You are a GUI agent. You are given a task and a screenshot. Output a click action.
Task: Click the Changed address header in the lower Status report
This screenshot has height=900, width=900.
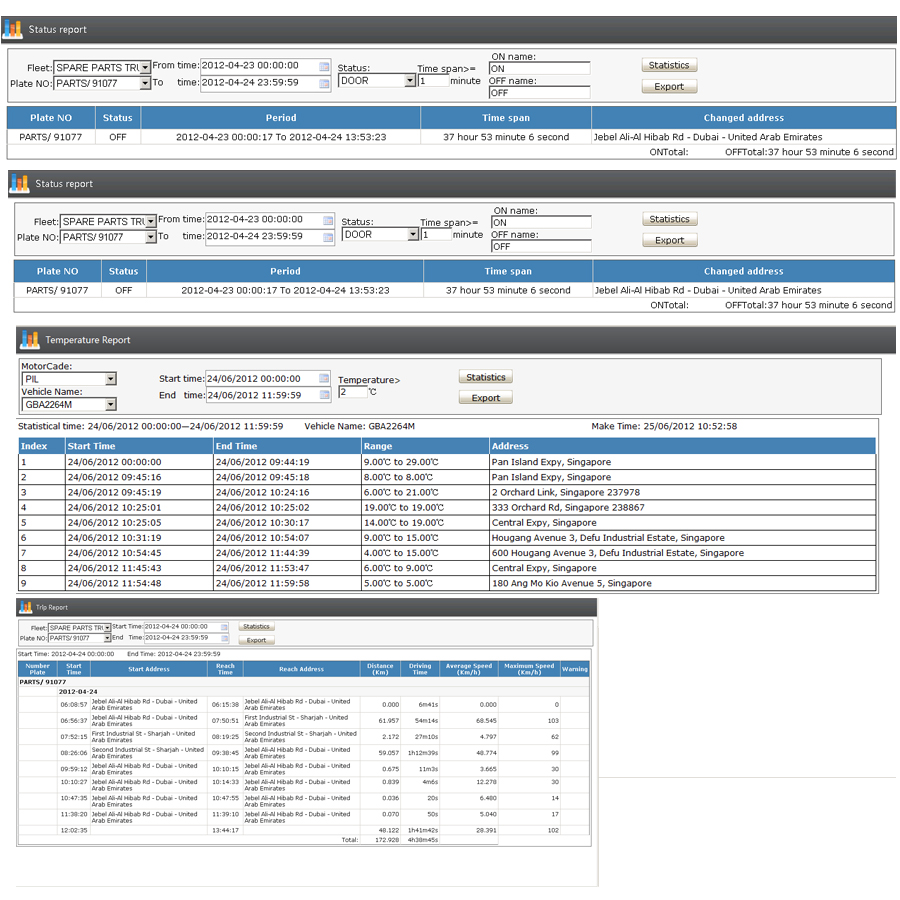click(744, 271)
